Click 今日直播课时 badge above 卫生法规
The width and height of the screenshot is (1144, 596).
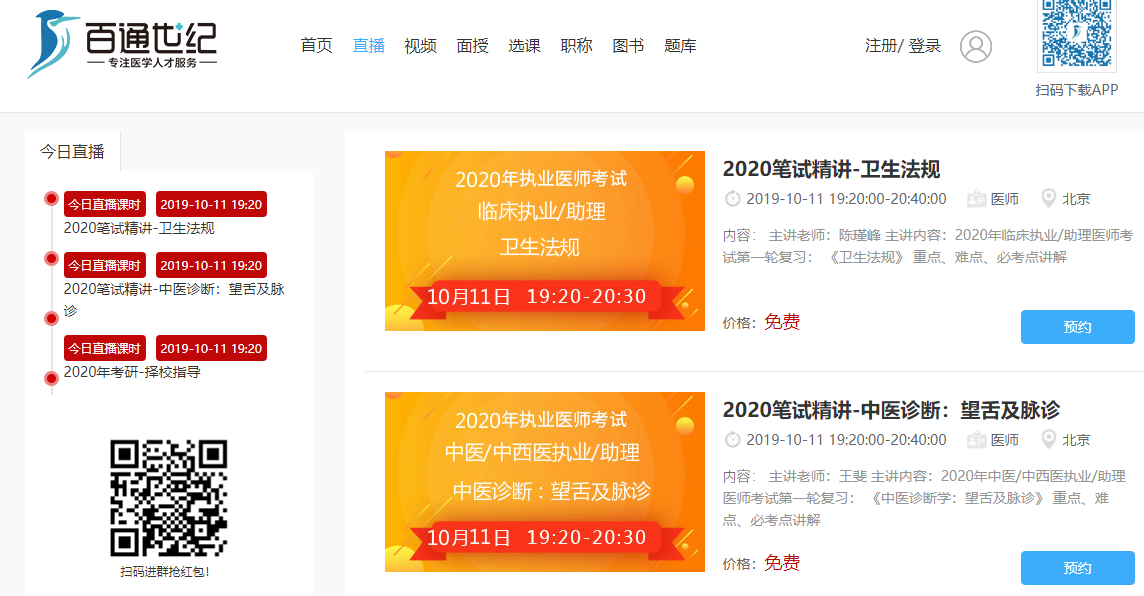click(x=104, y=204)
